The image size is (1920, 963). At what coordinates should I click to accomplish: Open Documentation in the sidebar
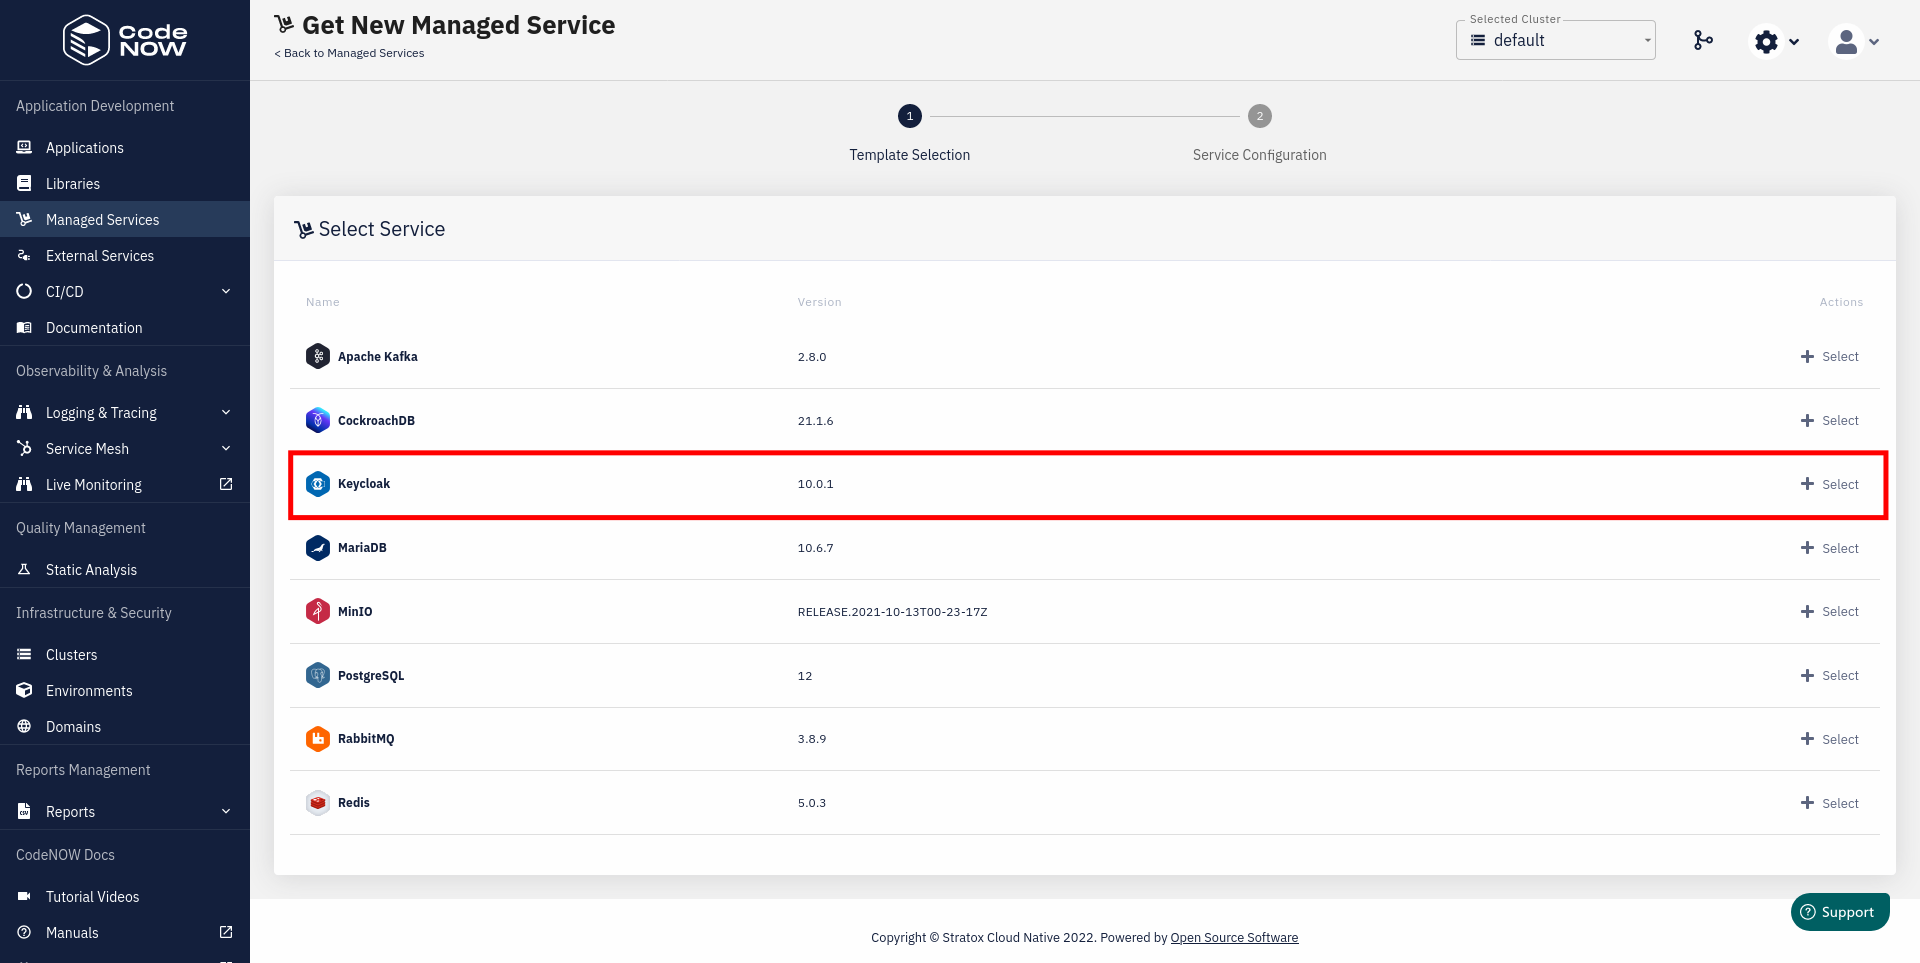(125, 328)
